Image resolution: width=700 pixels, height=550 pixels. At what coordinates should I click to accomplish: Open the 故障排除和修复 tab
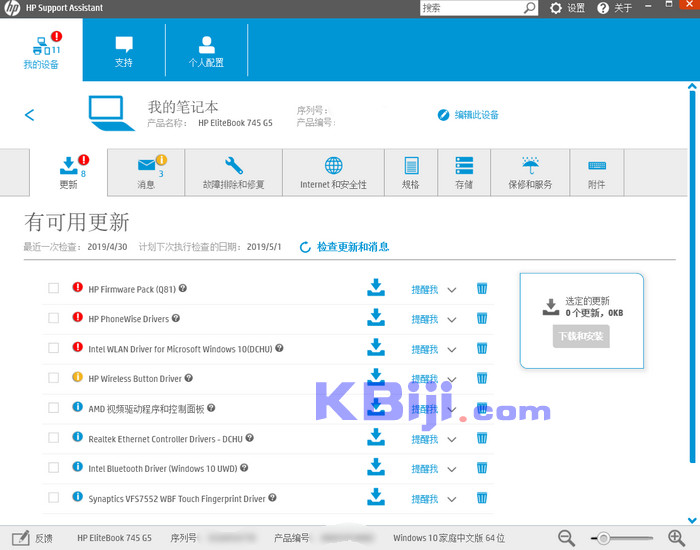233,172
